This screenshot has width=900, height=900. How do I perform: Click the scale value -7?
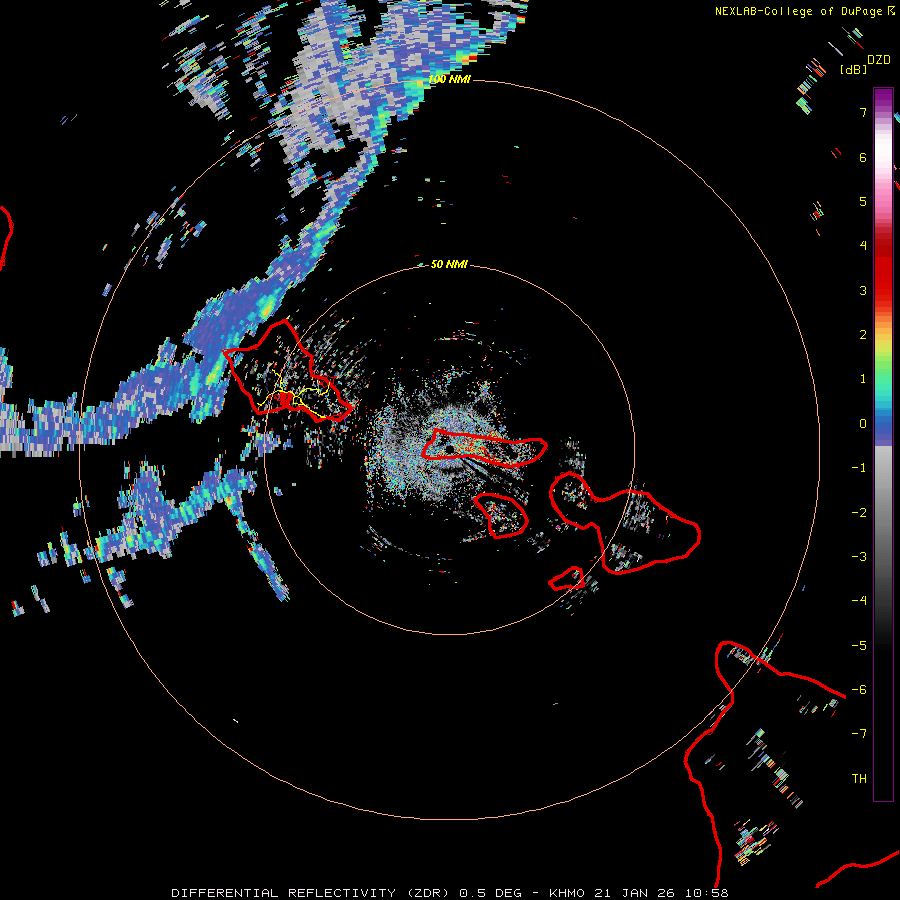859,734
